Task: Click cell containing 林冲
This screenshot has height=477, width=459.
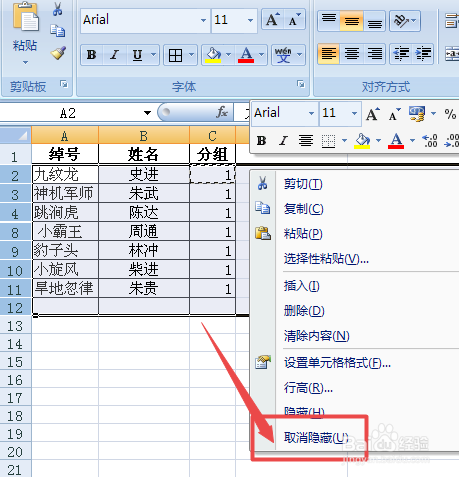Action: (x=144, y=251)
